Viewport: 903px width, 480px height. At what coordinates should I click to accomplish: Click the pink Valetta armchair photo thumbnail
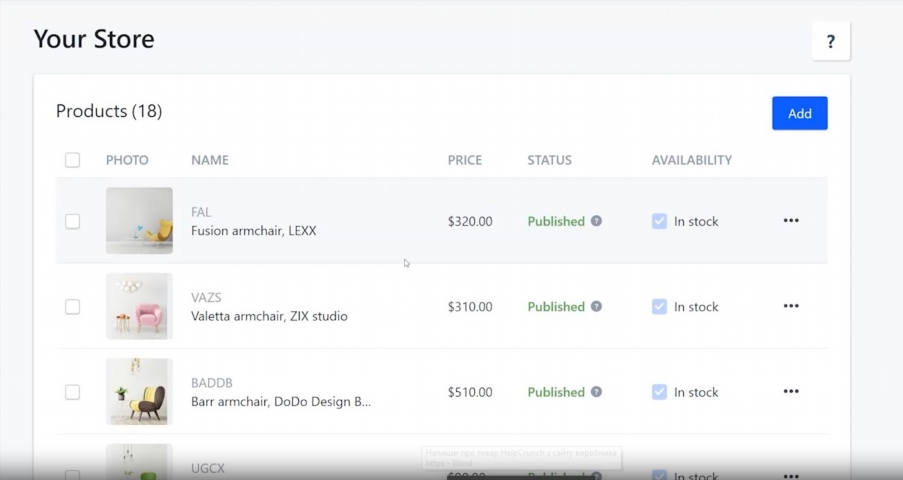click(x=139, y=306)
